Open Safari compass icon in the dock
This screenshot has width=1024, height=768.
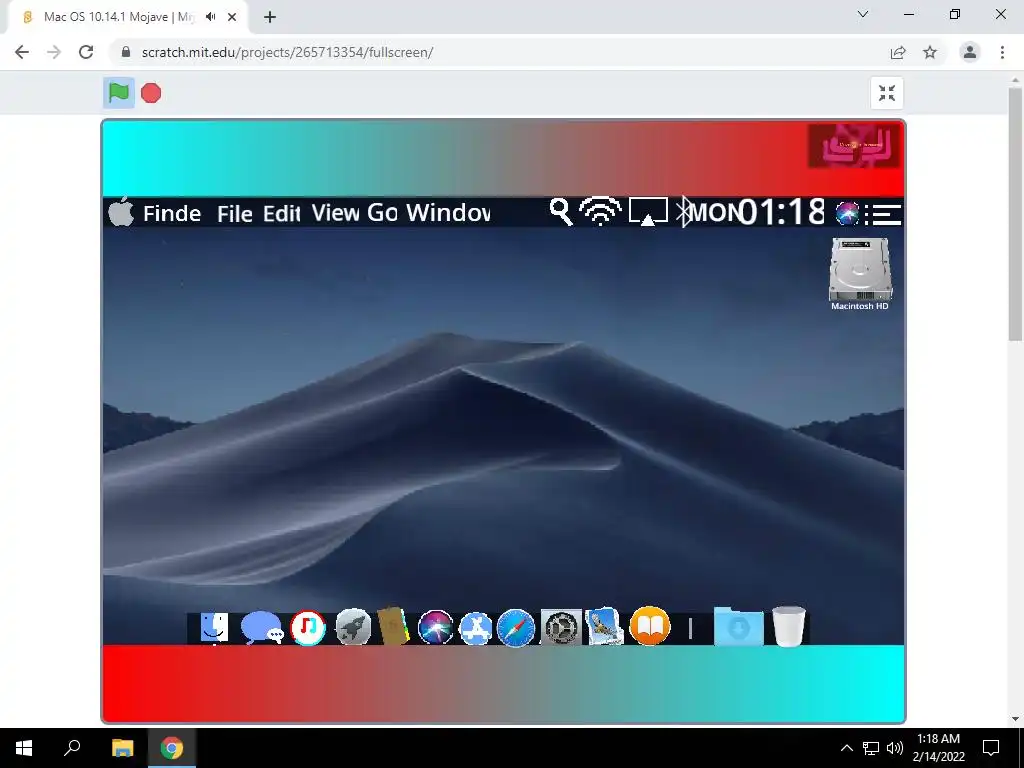point(515,628)
